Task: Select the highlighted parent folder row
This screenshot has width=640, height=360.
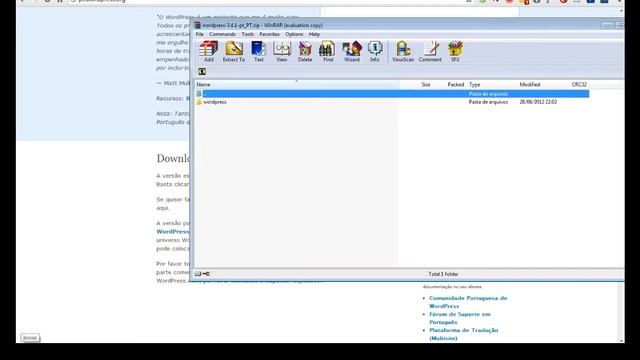Action: click(x=392, y=94)
